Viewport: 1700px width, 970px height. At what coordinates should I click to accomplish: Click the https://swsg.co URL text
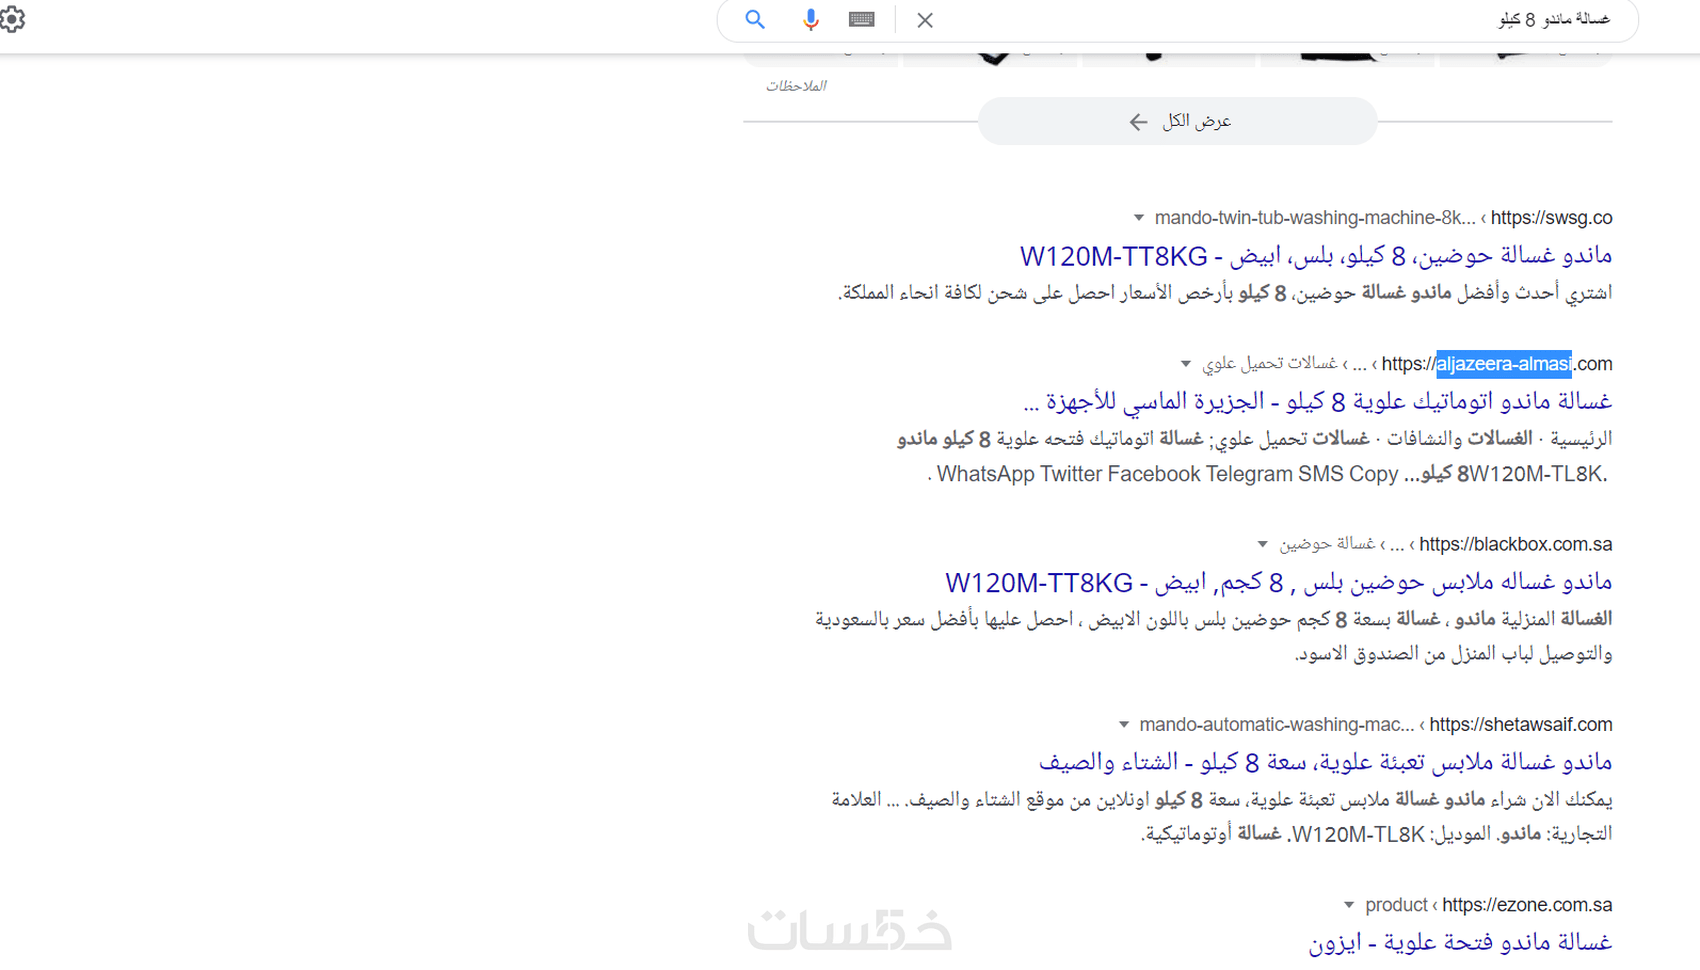(x=1551, y=218)
